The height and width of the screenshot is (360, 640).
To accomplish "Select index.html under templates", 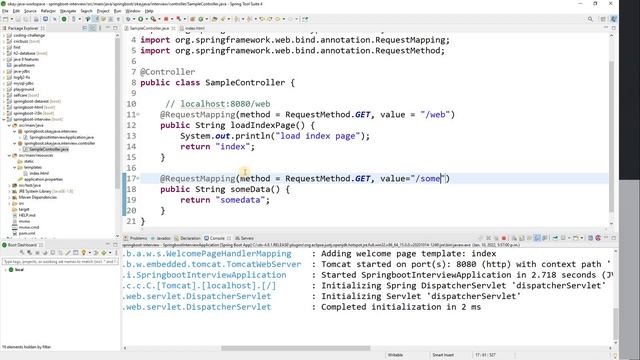I will click(39, 173).
